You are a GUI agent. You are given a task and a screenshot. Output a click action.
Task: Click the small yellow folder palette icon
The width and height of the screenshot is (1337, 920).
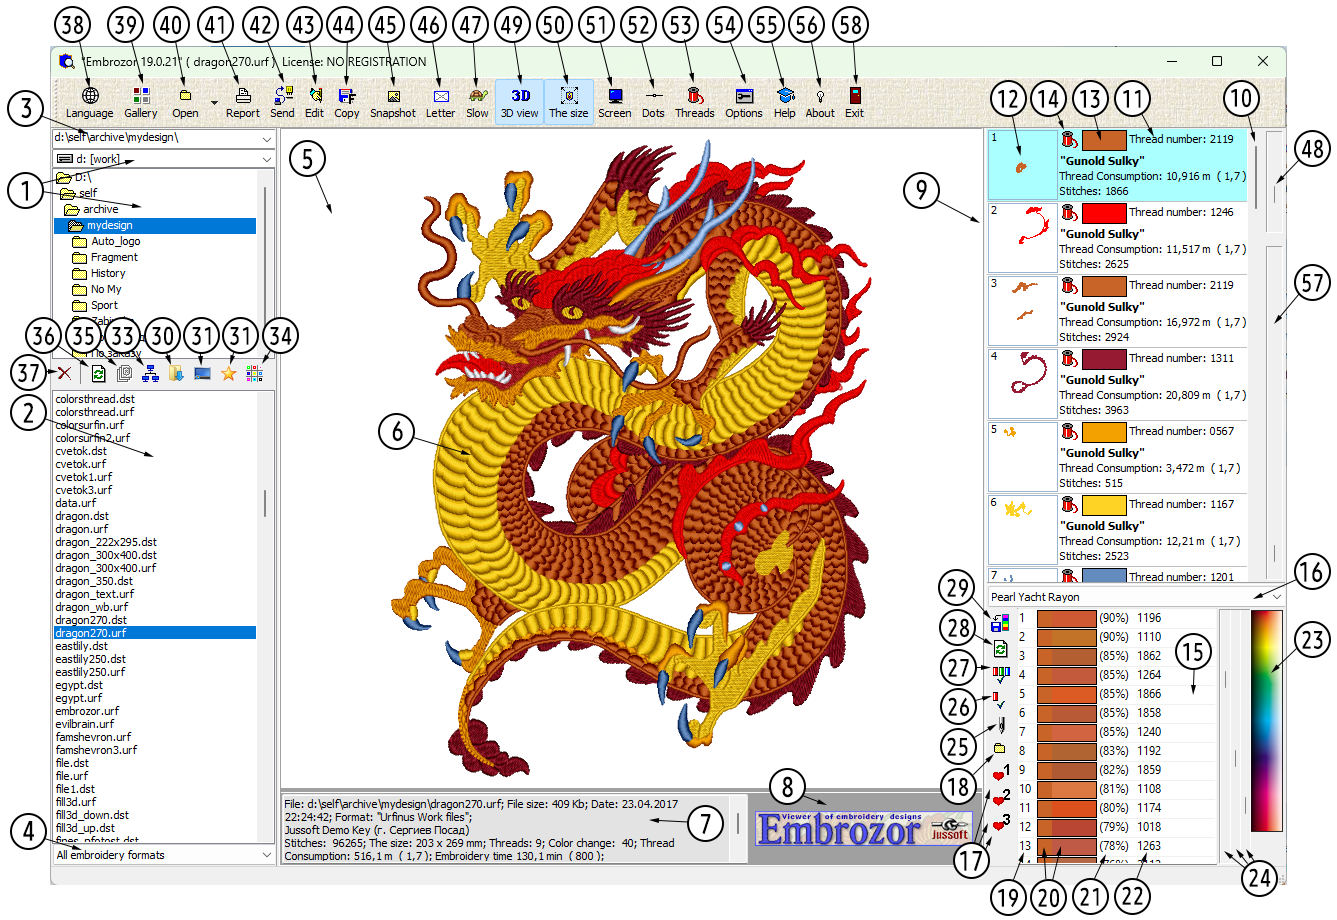click(1000, 749)
